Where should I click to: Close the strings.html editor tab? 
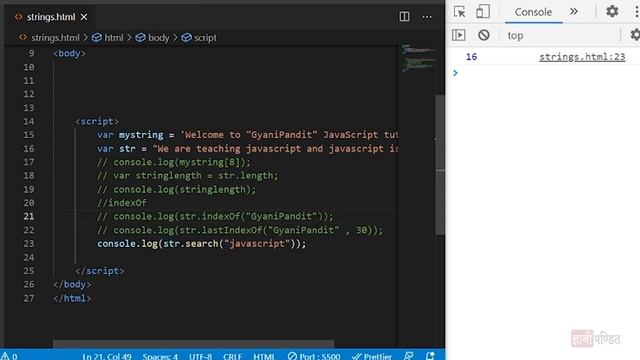(x=84, y=17)
